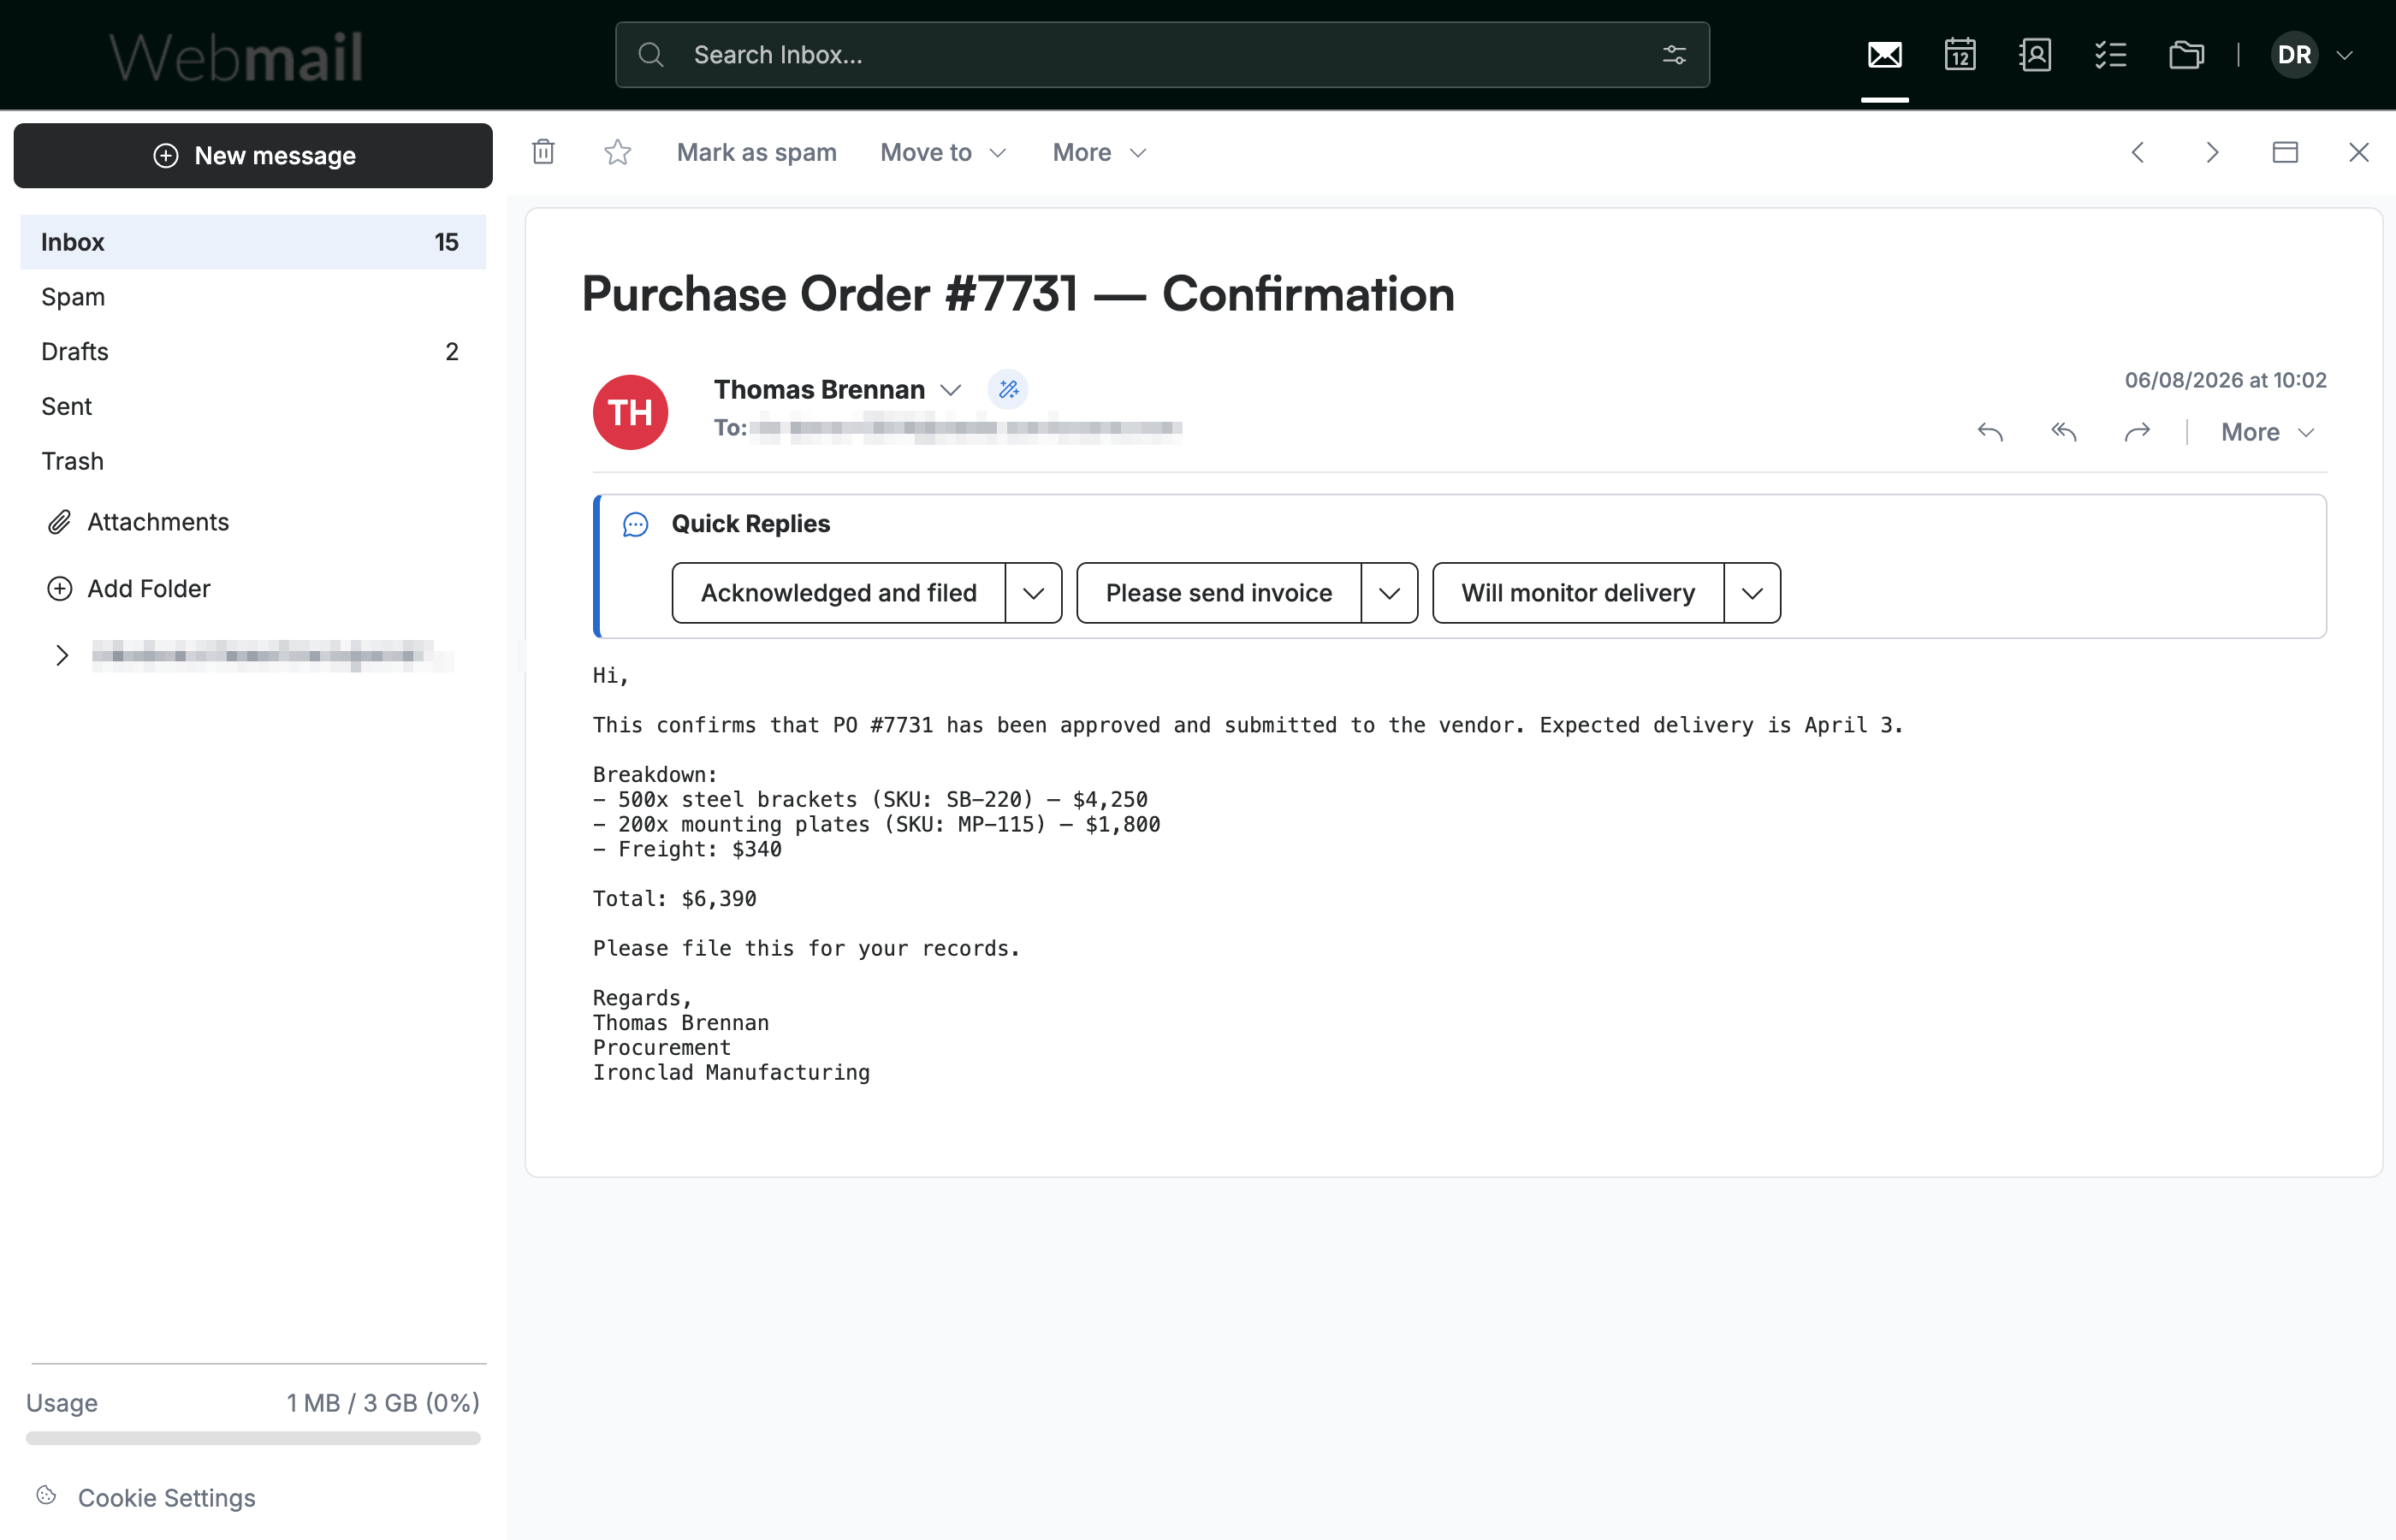Click the DR account avatar
The image size is (2396, 1540).
click(2294, 55)
